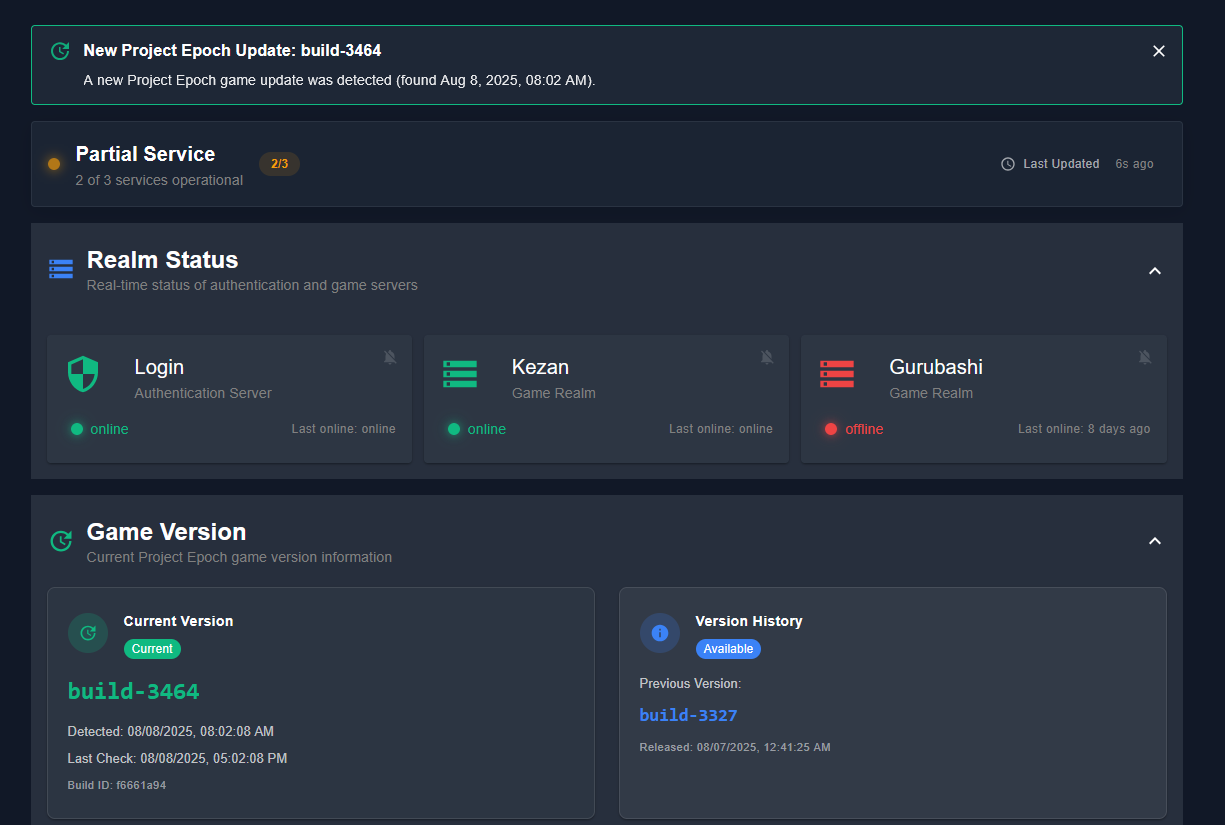
Task: Click the orange Partial Service status dot
Action: [x=54, y=164]
